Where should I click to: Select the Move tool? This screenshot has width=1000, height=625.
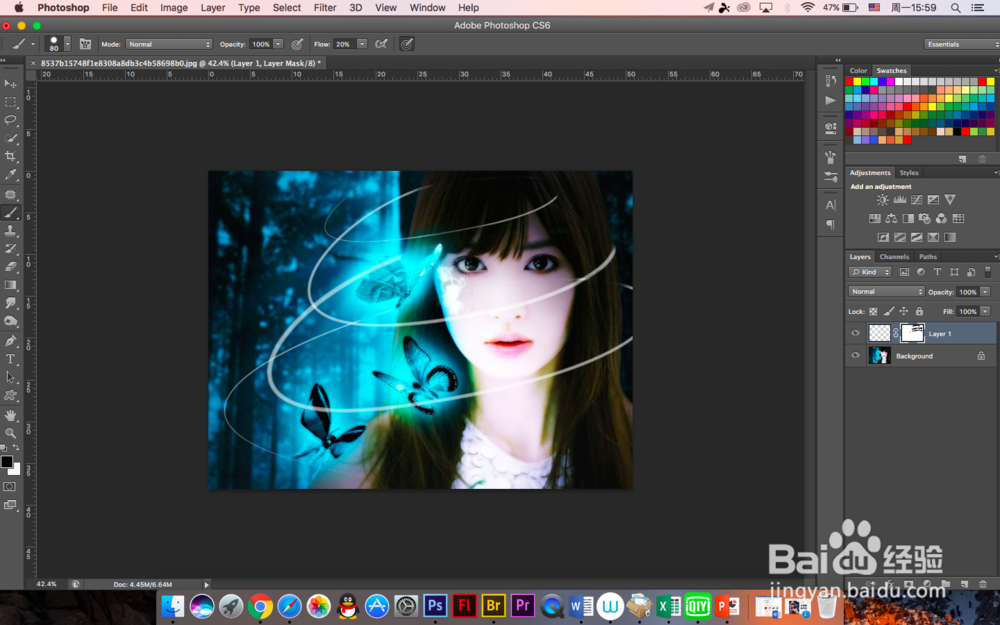tap(10, 84)
